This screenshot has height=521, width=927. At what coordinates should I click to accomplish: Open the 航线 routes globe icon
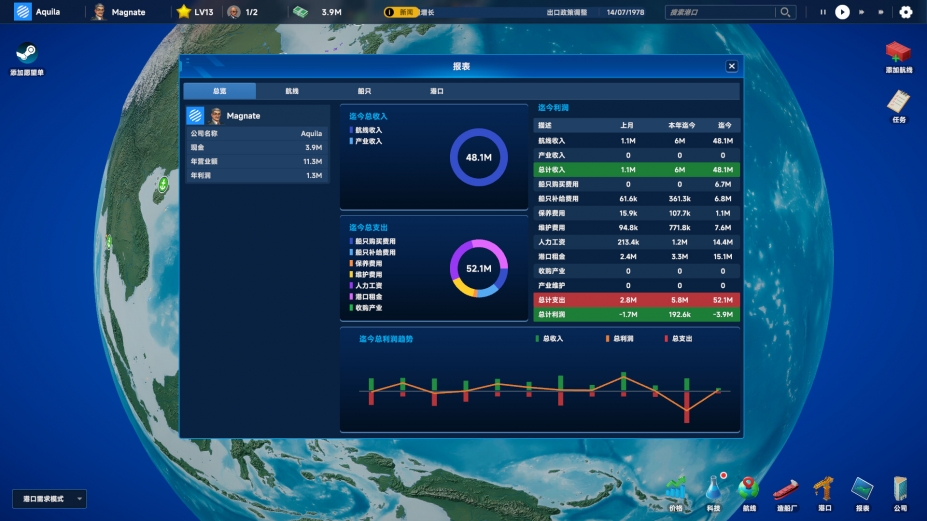[748, 490]
